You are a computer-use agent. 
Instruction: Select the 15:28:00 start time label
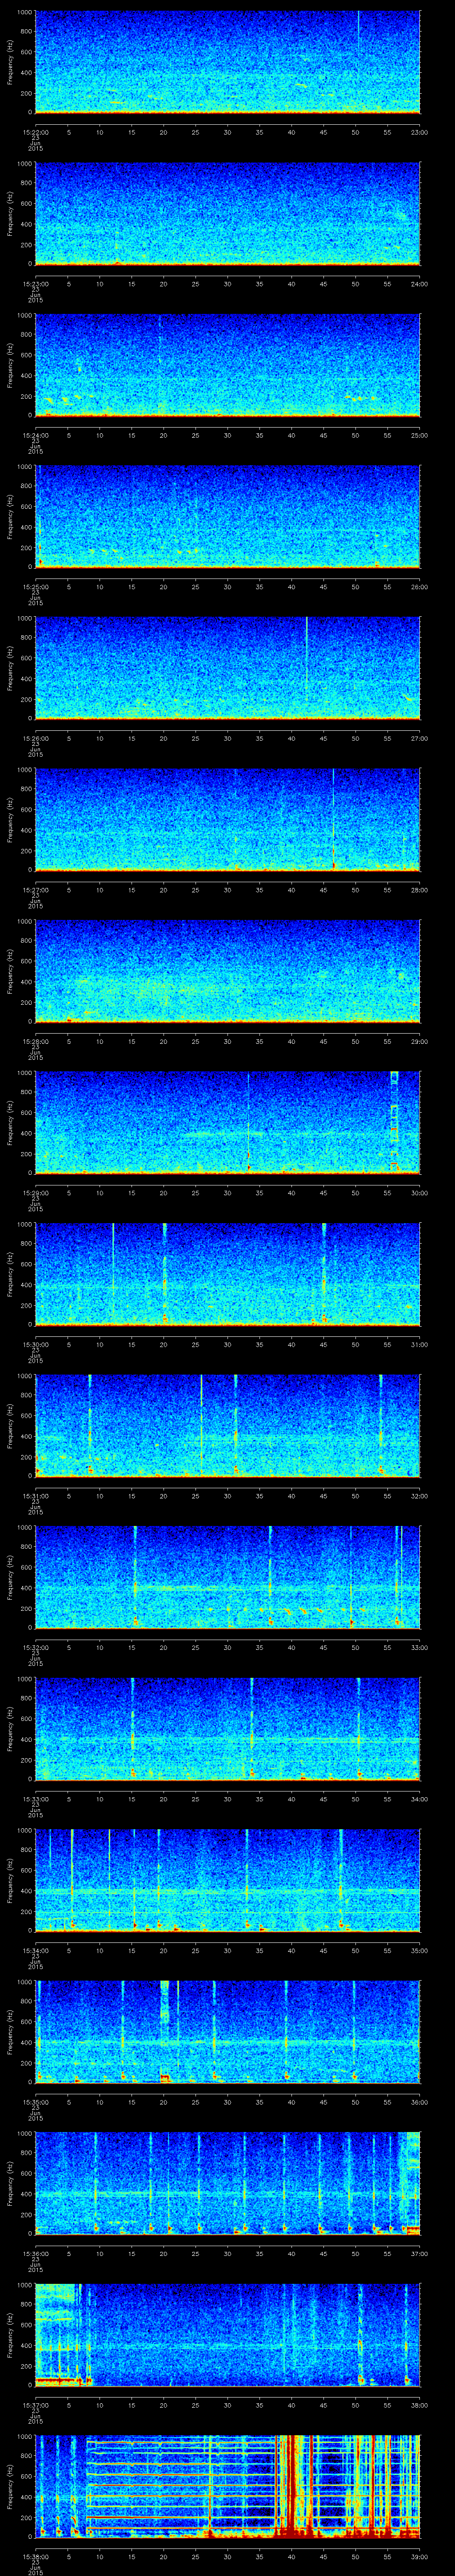tap(35, 1041)
